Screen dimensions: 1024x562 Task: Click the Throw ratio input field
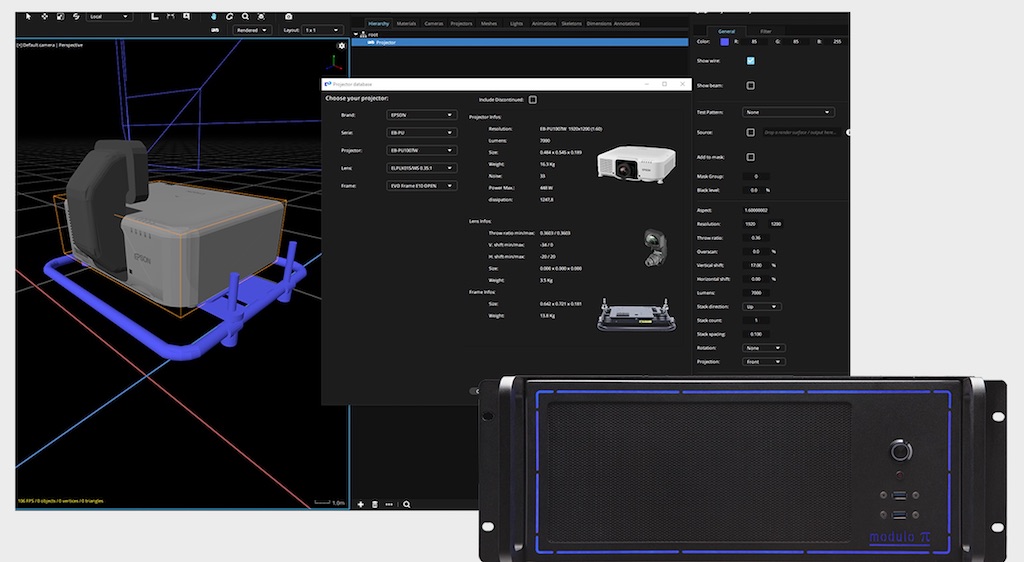(758, 237)
